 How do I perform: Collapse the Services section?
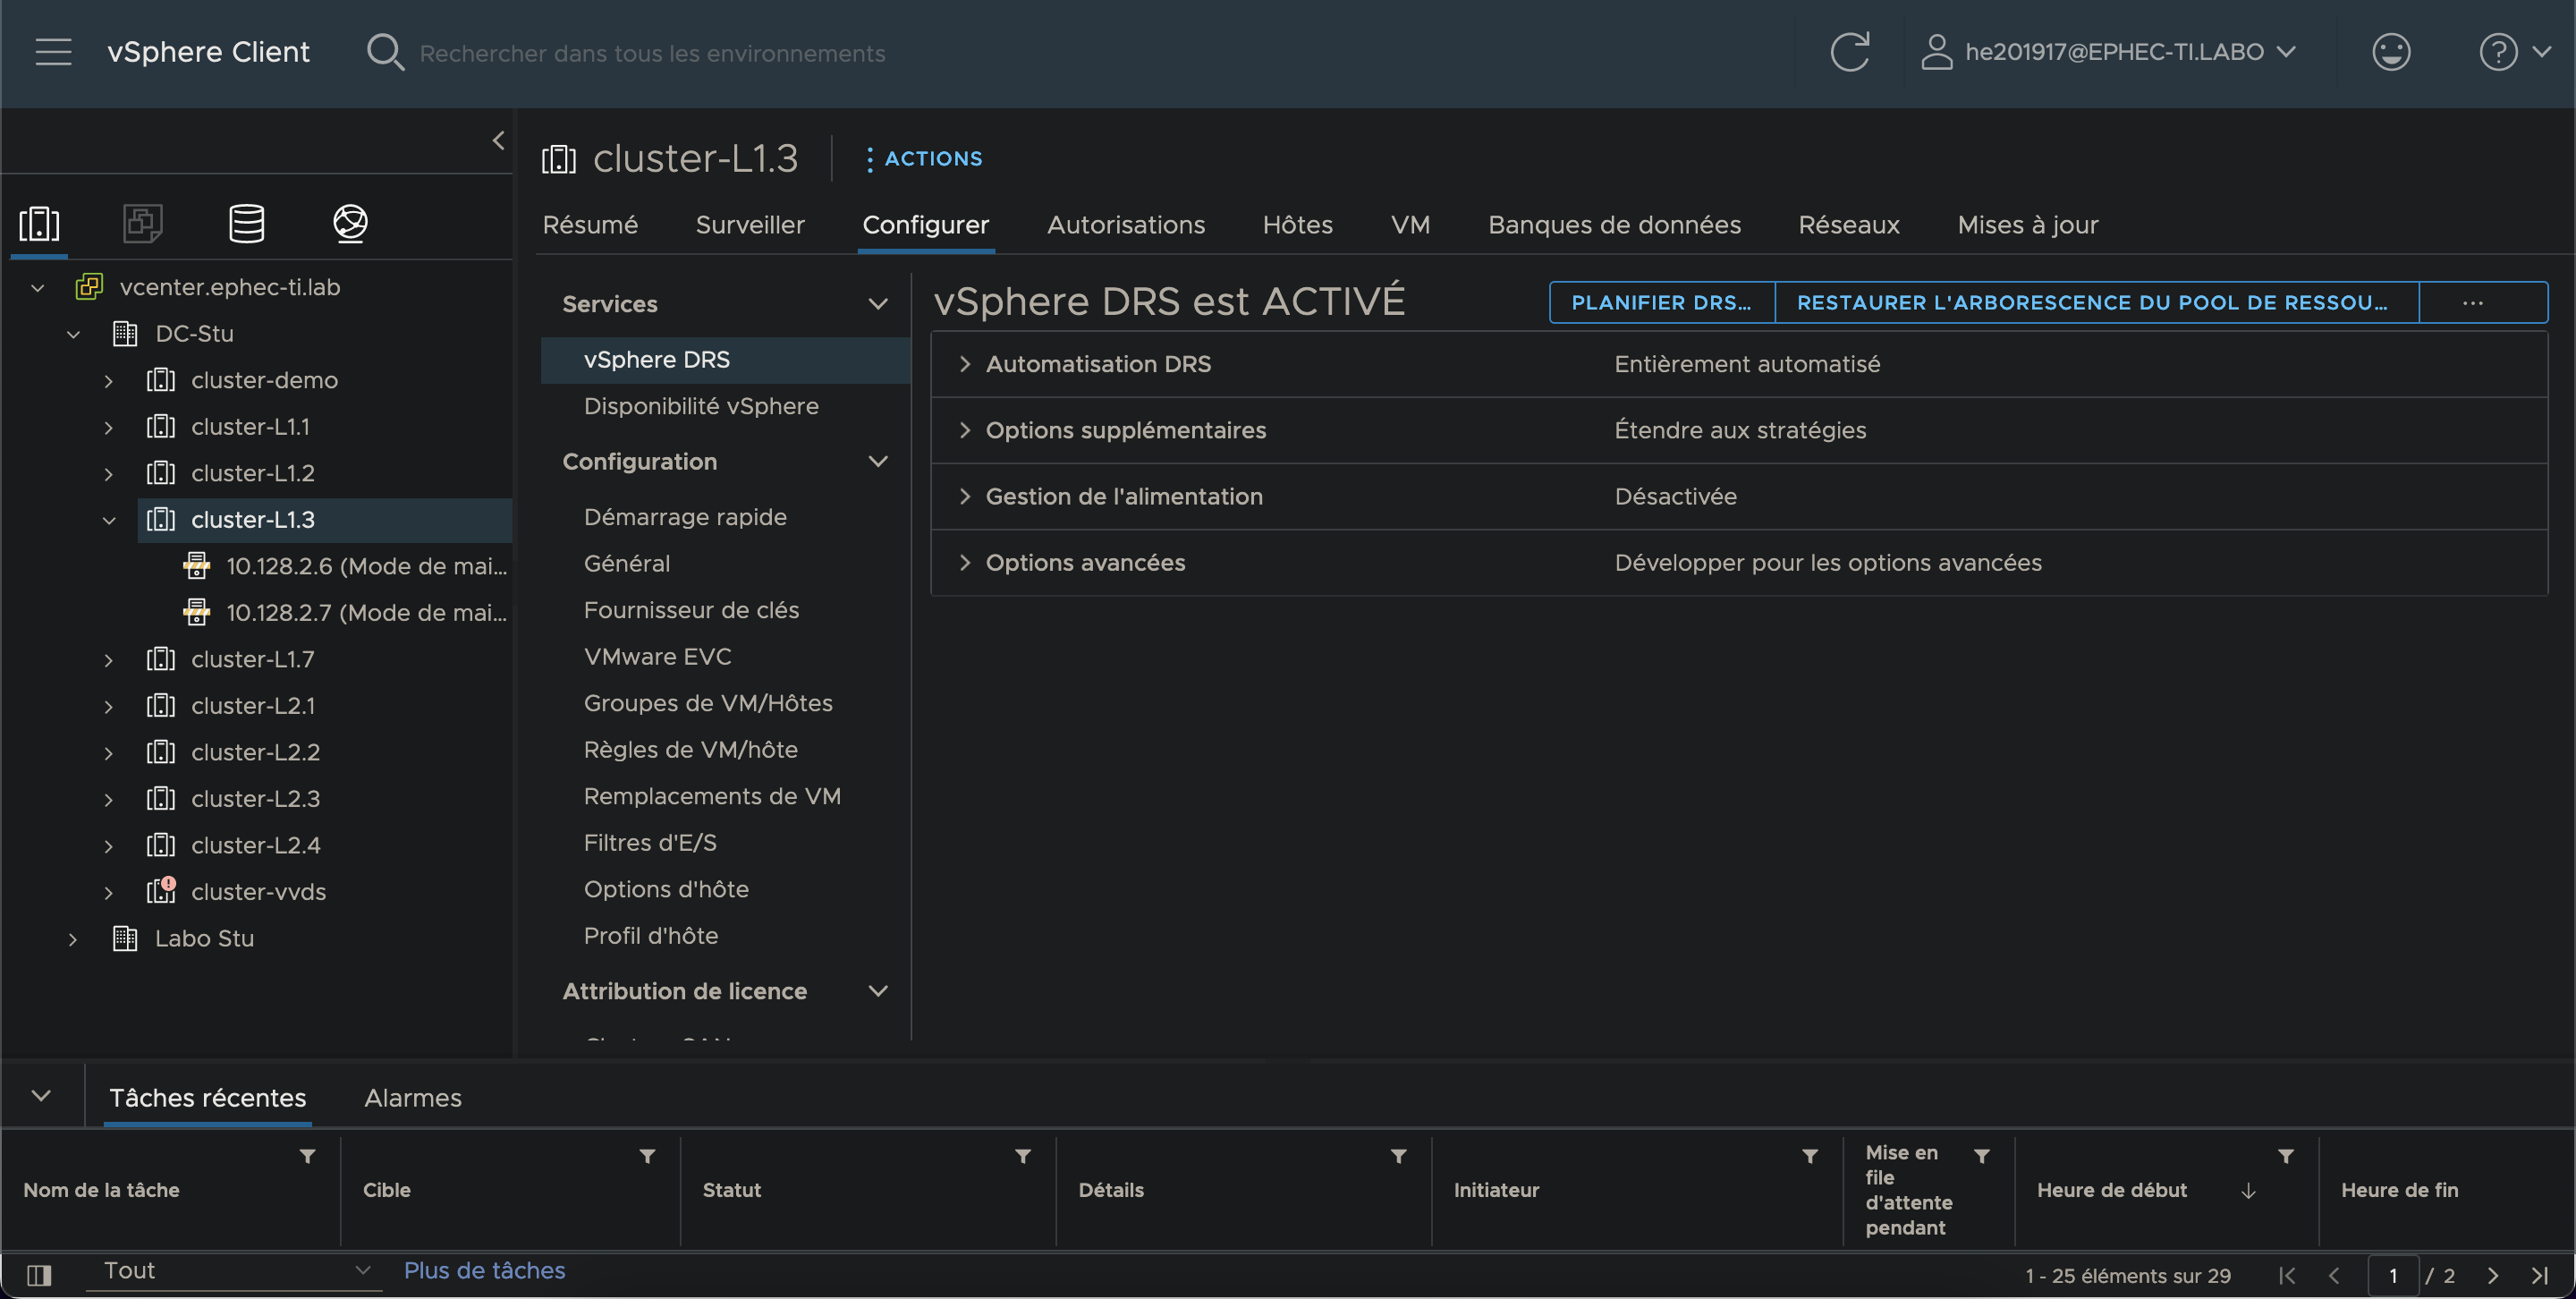tap(878, 304)
